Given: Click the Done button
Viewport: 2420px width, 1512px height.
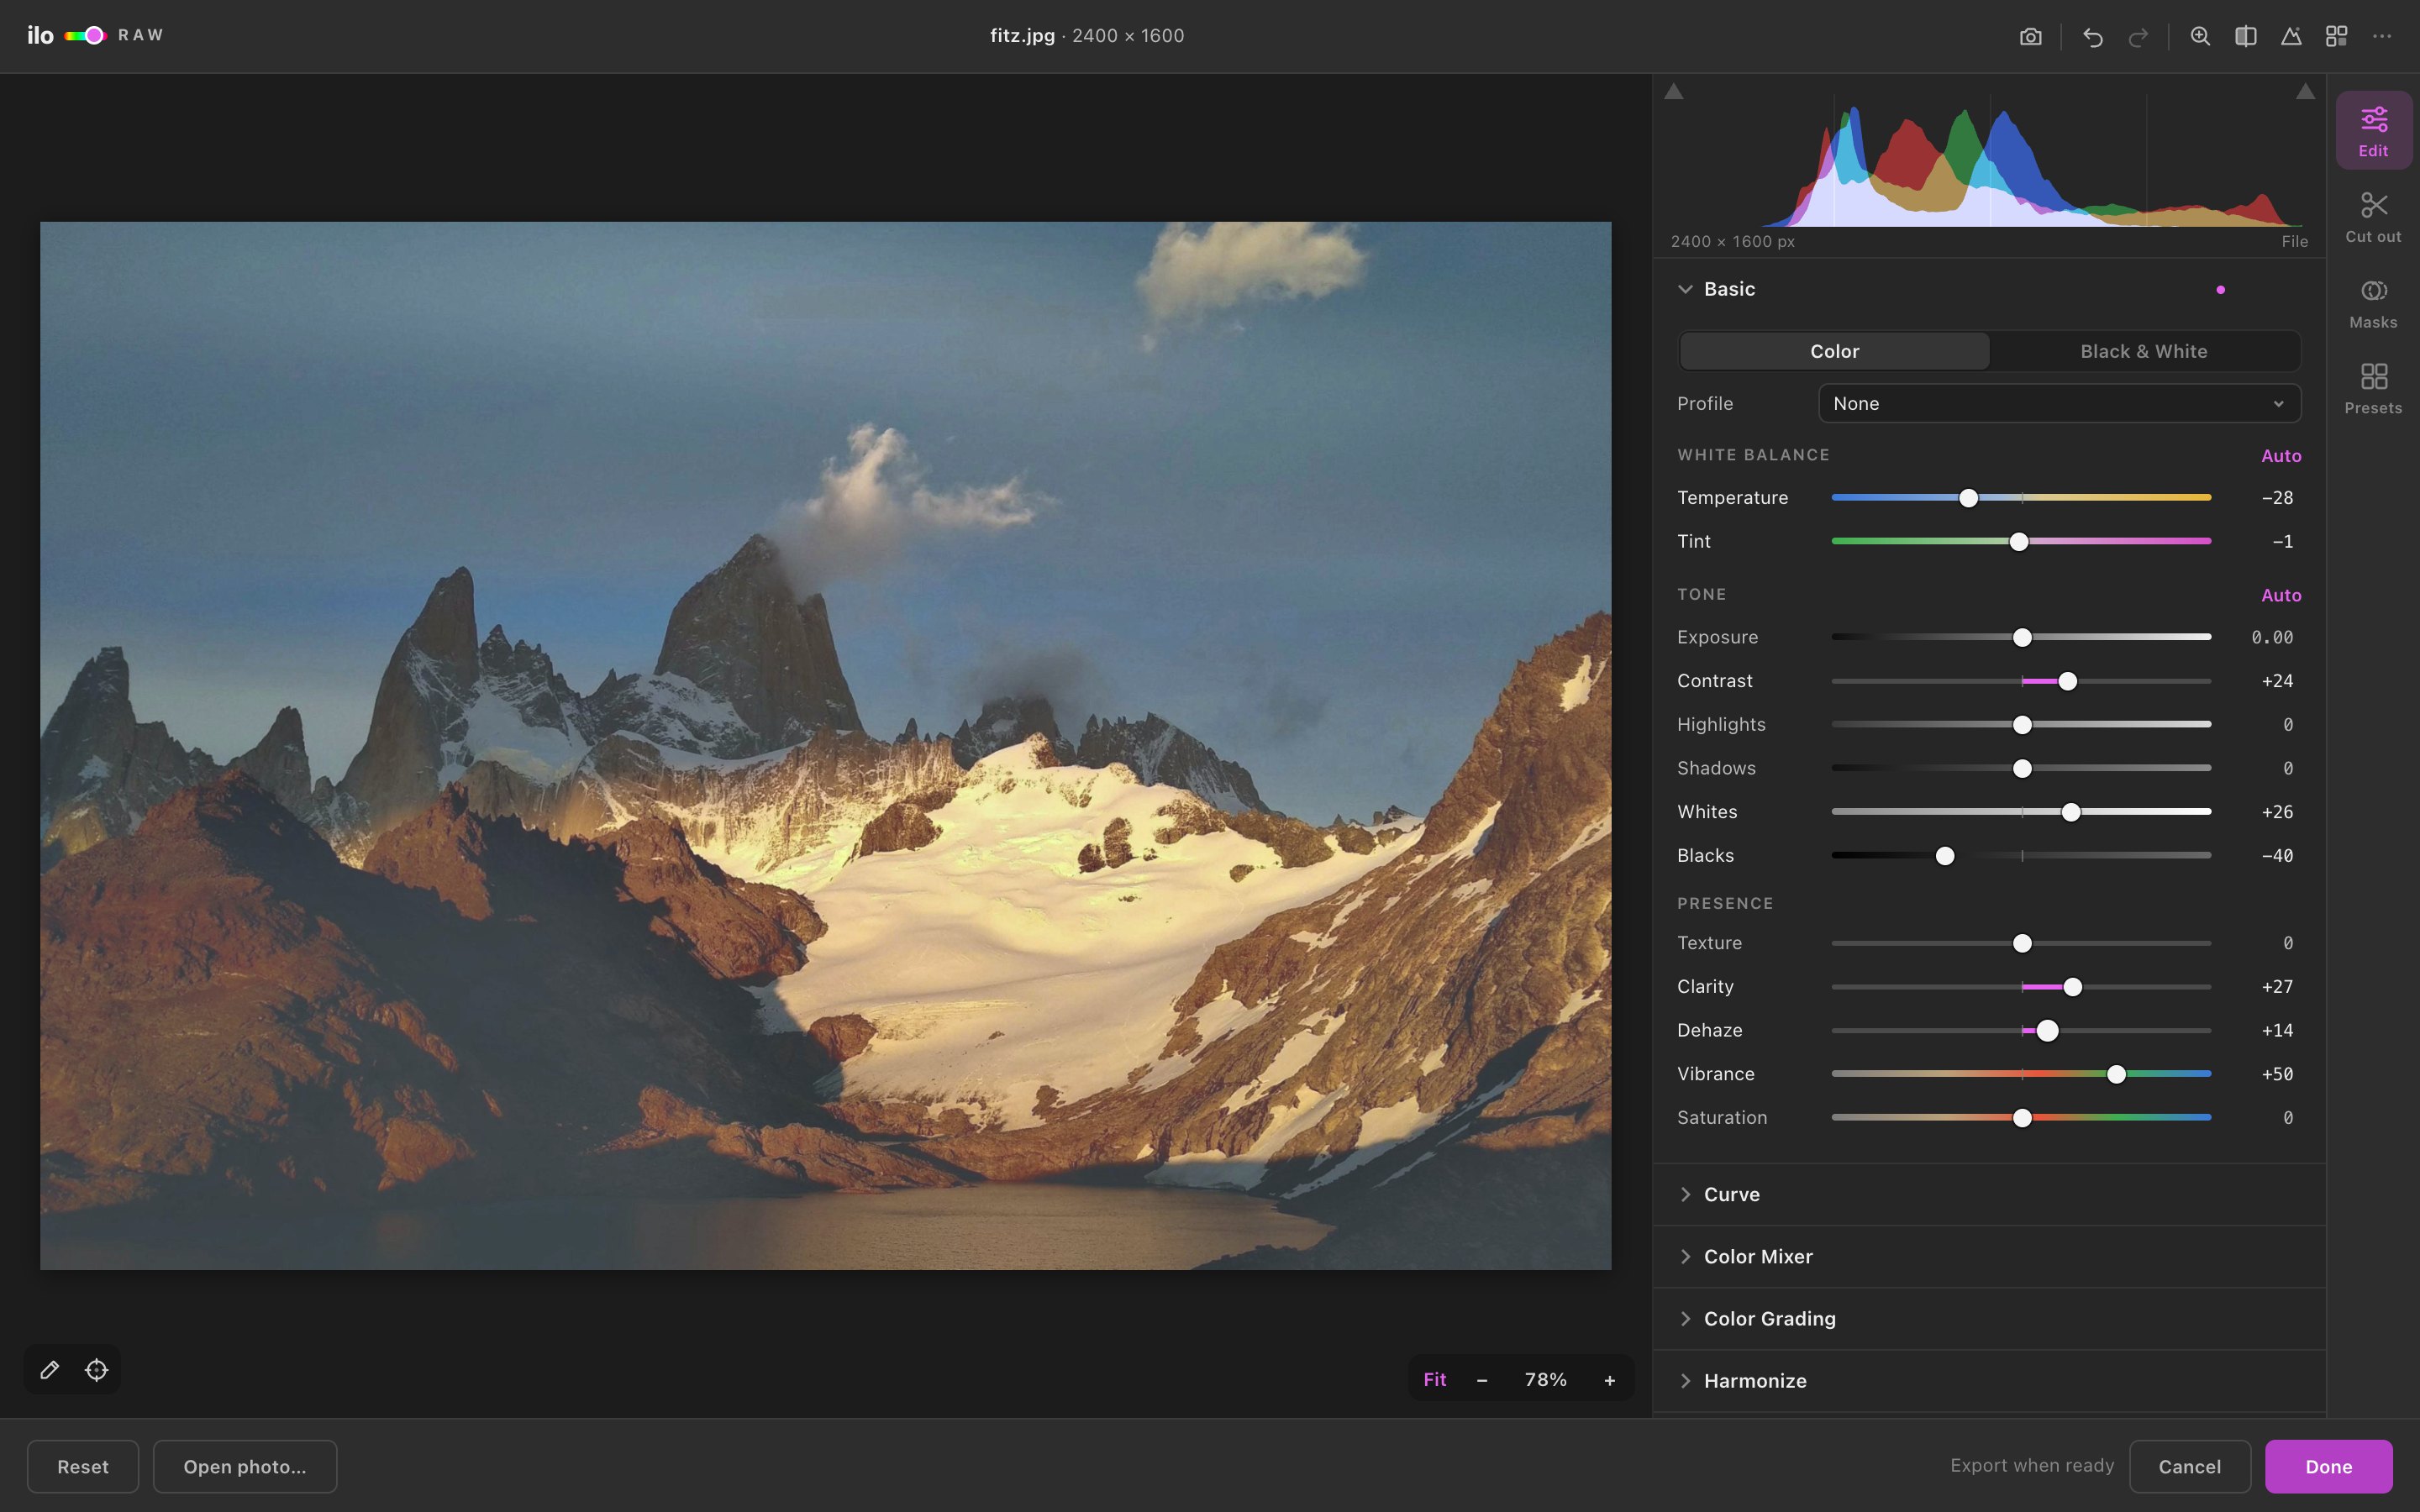Looking at the screenshot, I should pyautogui.click(x=2329, y=1467).
